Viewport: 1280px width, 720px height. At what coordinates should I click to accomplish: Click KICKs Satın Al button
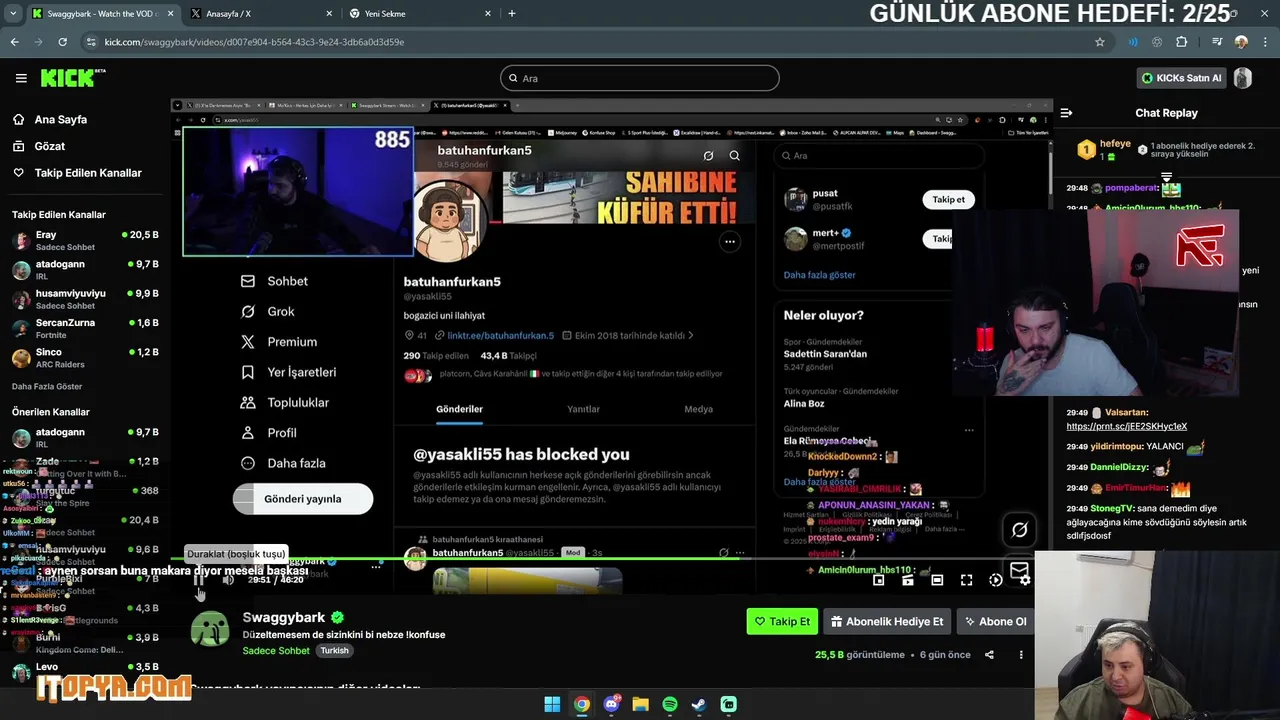[x=1181, y=78]
